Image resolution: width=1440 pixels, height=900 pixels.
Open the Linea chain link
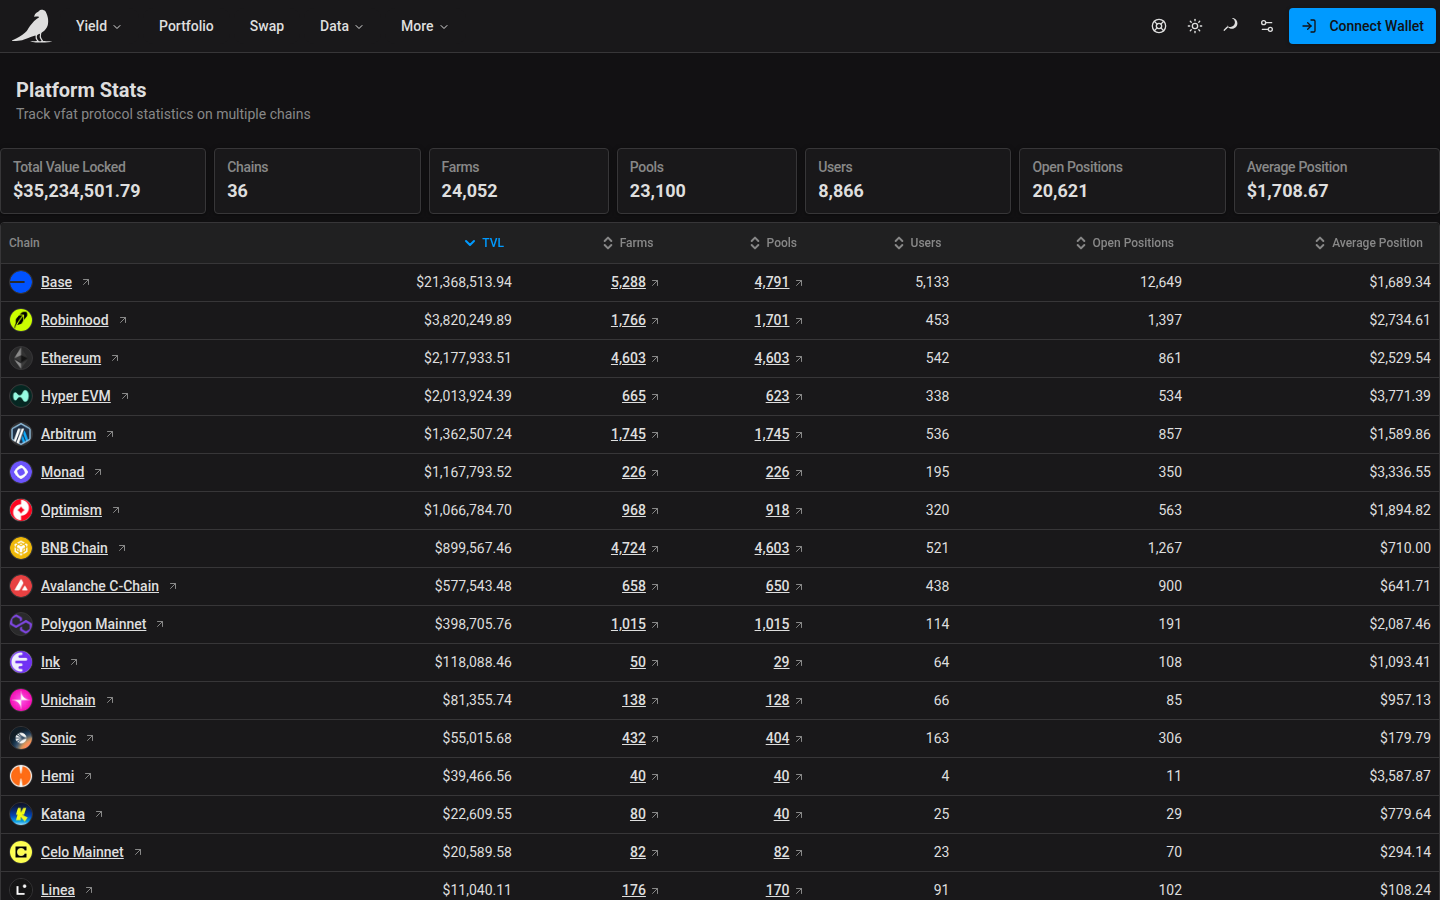pos(58,890)
